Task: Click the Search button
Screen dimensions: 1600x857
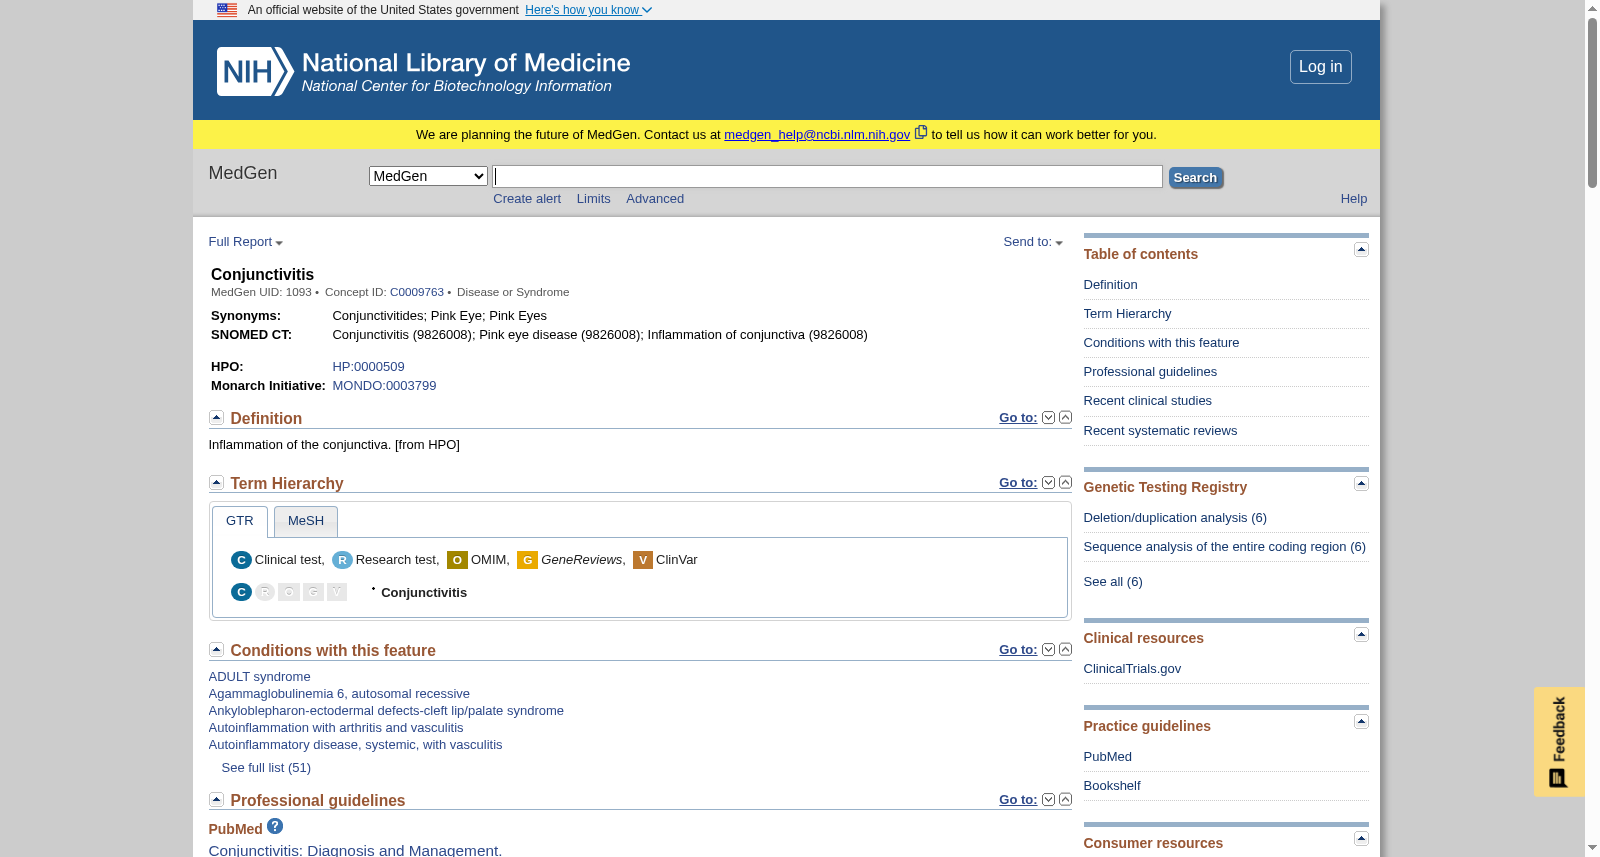Action: coord(1195,178)
